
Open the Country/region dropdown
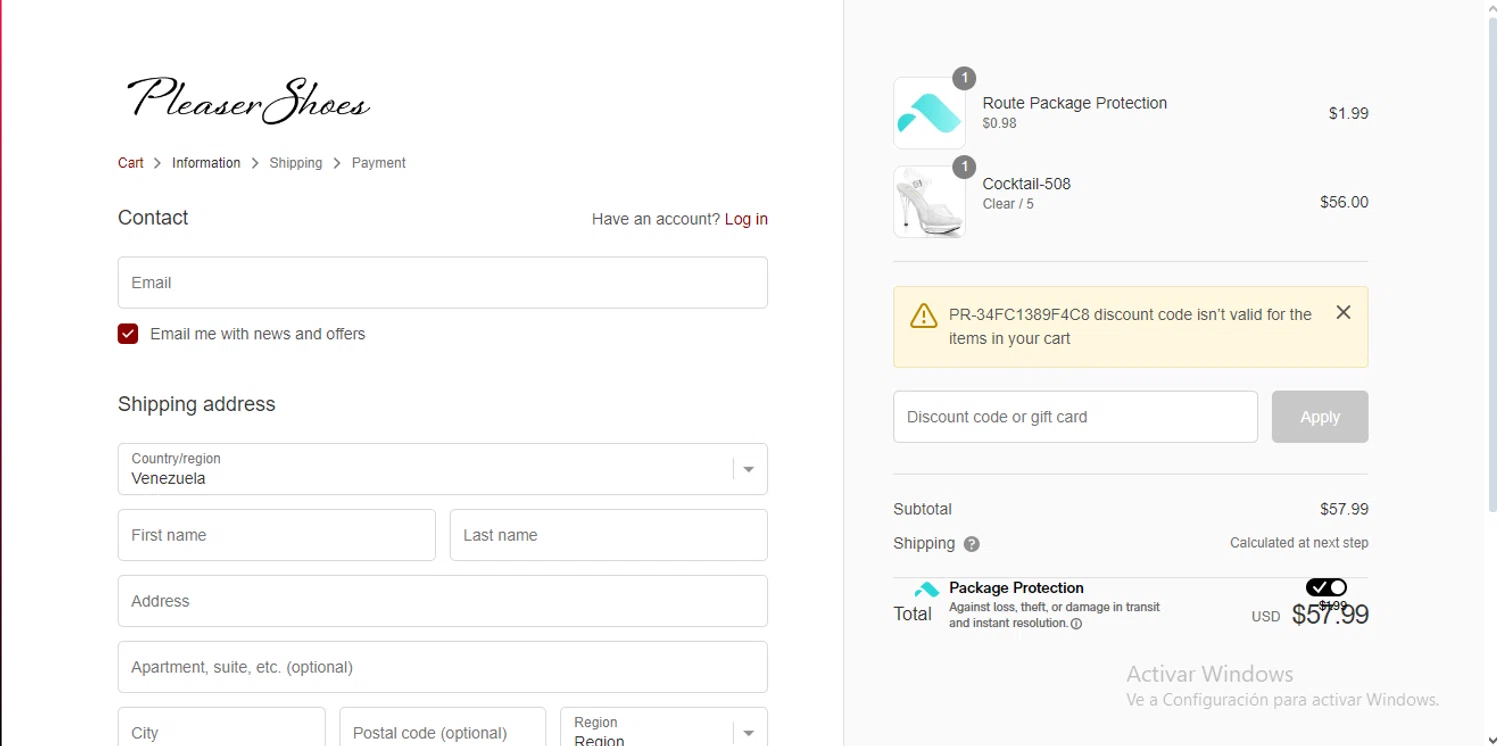coord(442,469)
